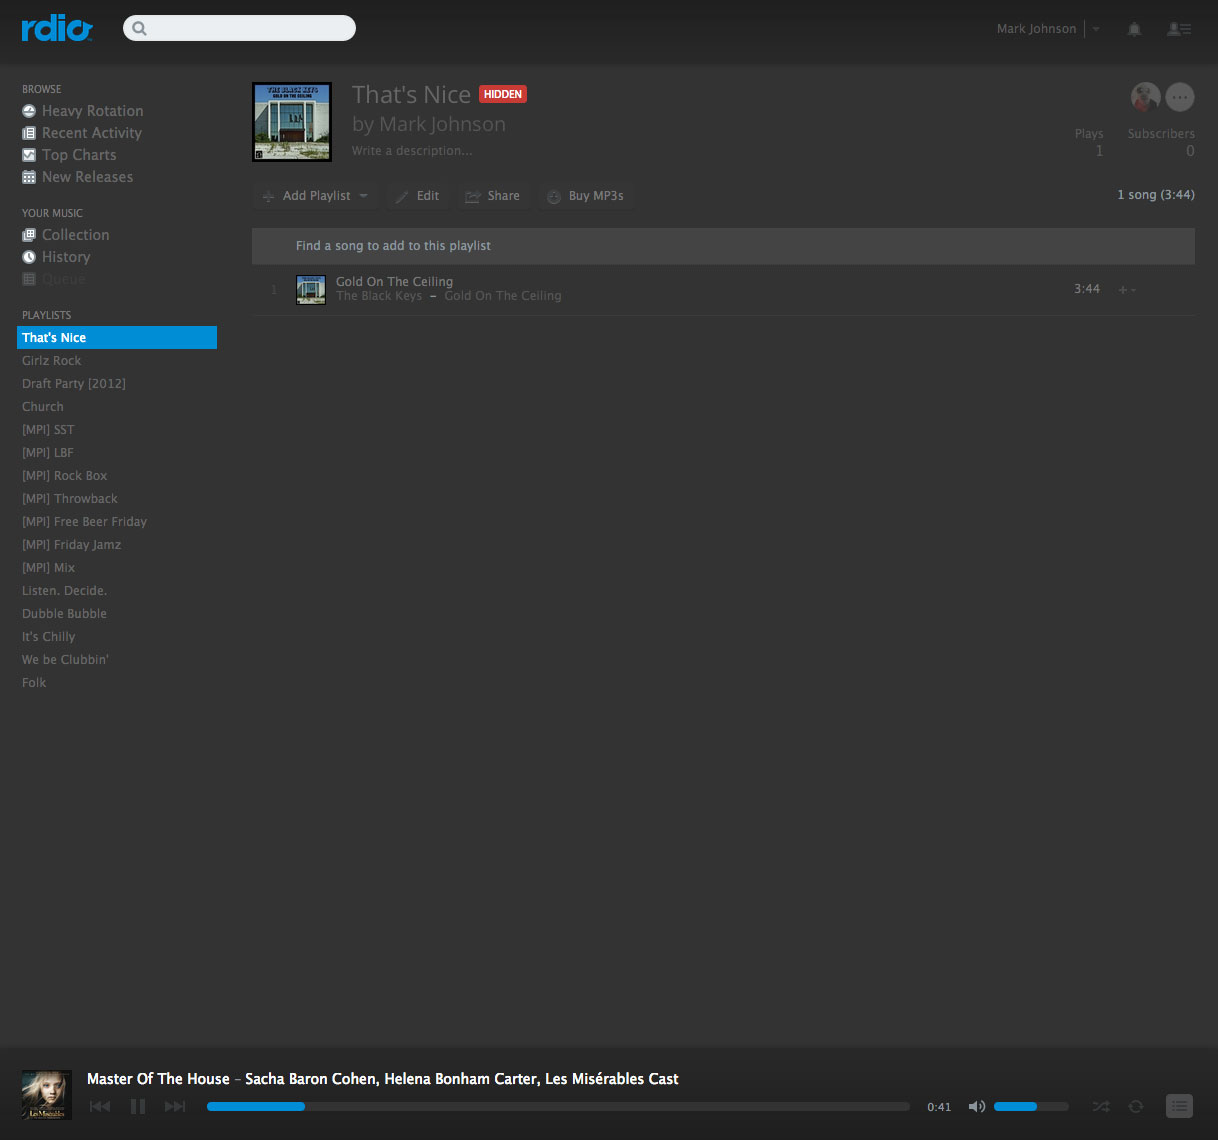The image size is (1218, 1140).
Task: Open Gold On The Ceiling album link
Action: (503, 296)
